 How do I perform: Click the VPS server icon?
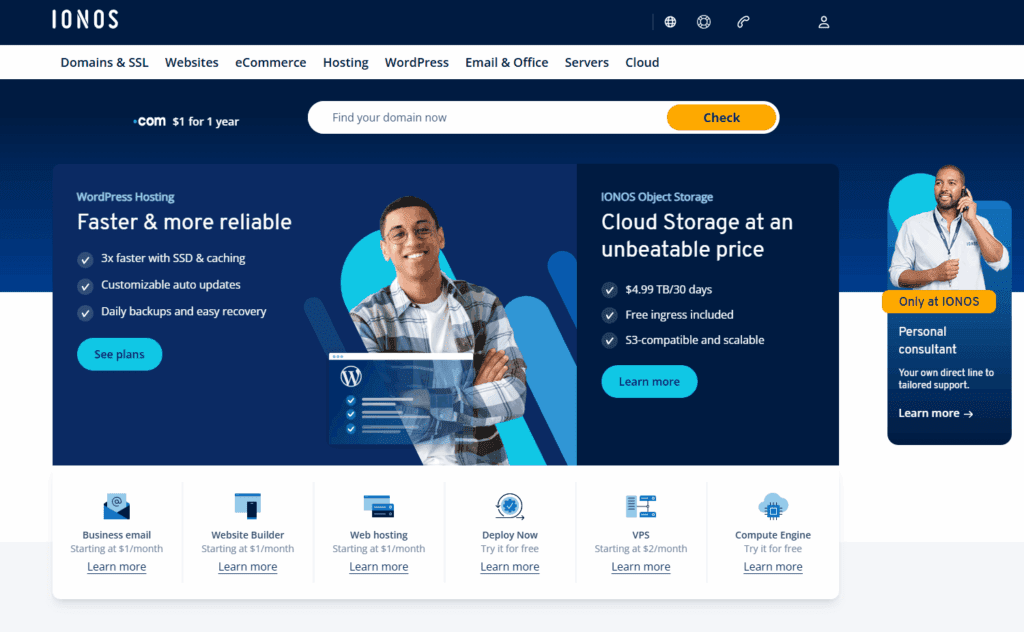641,506
